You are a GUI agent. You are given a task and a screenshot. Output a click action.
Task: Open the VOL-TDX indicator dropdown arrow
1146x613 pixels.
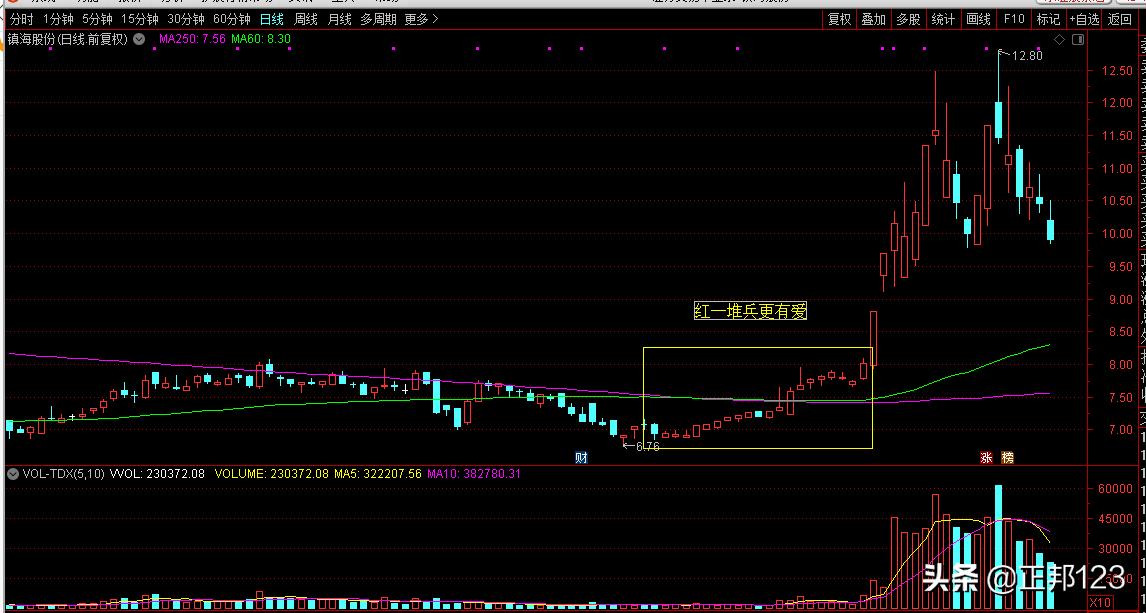point(12,473)
